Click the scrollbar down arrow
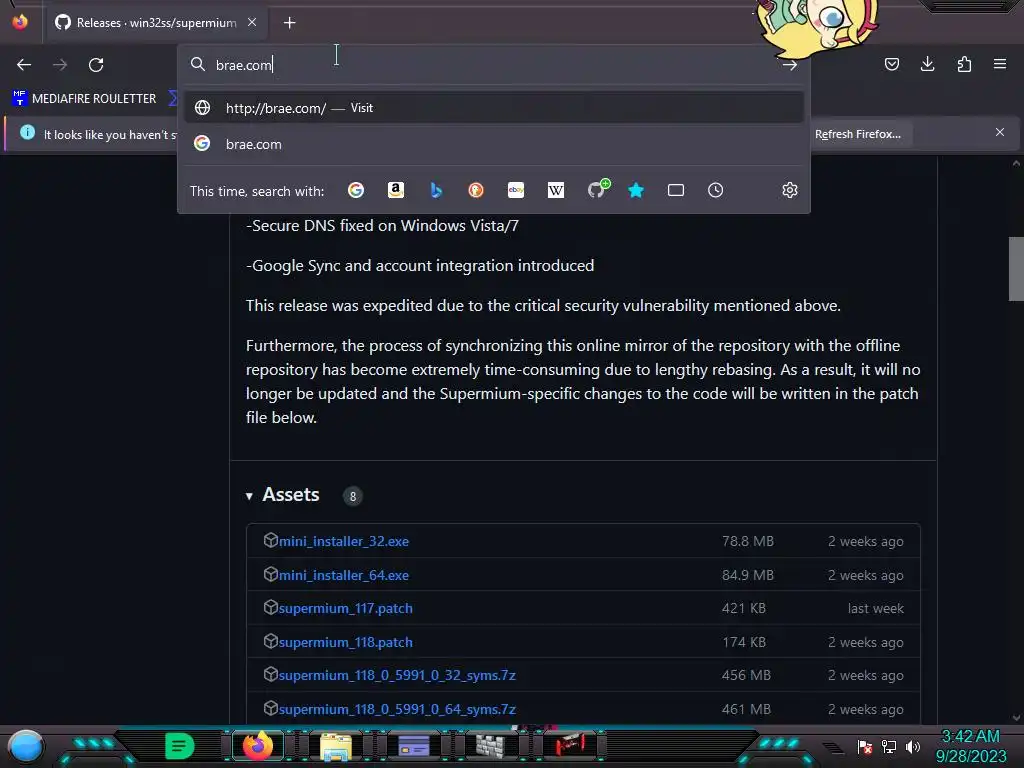 [1016, 717]
